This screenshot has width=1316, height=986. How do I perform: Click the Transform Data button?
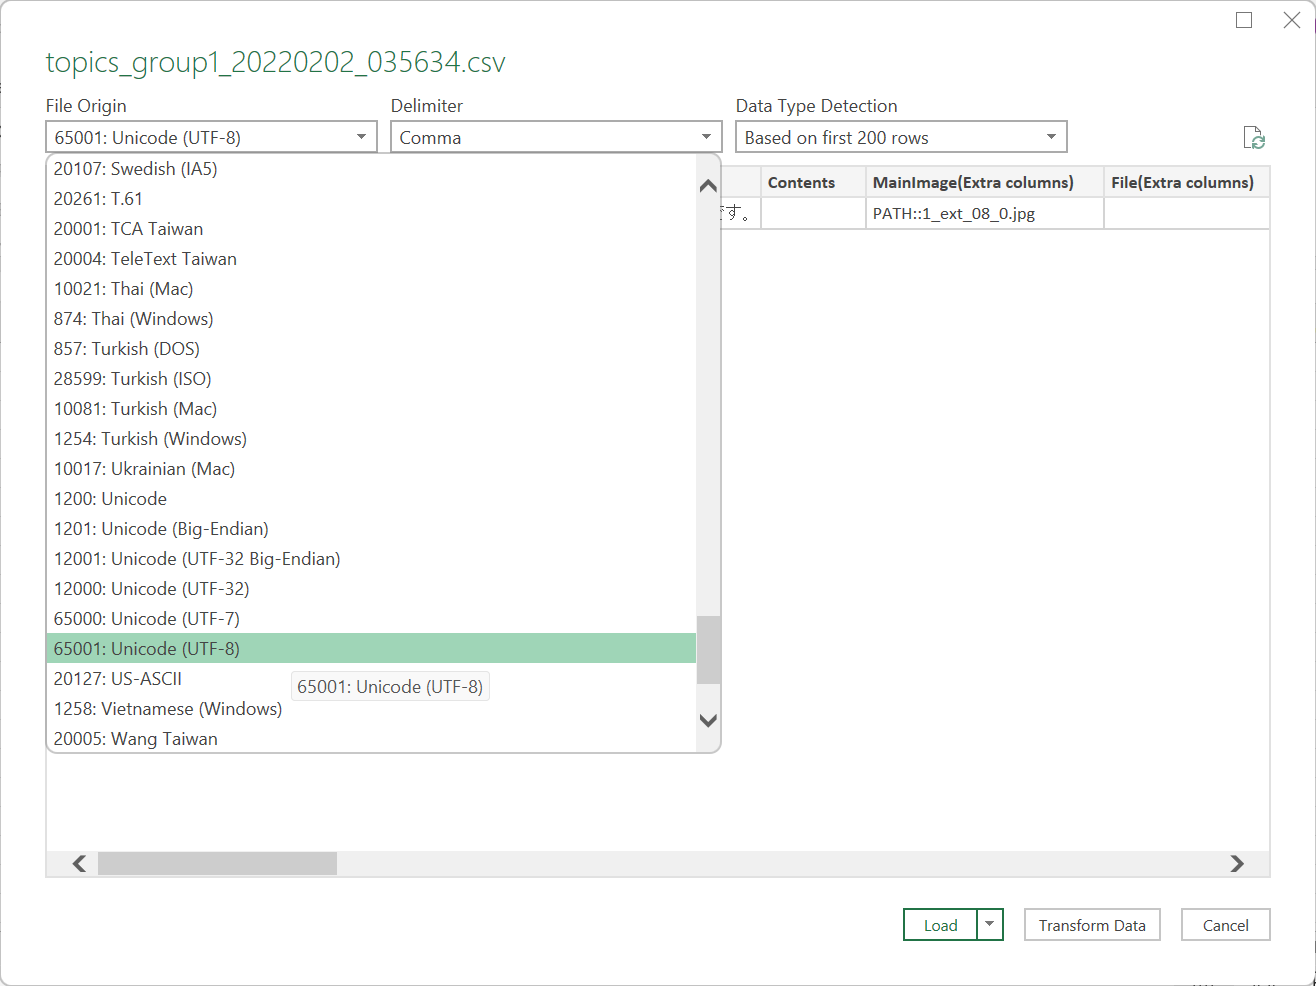pos(1092,924)
